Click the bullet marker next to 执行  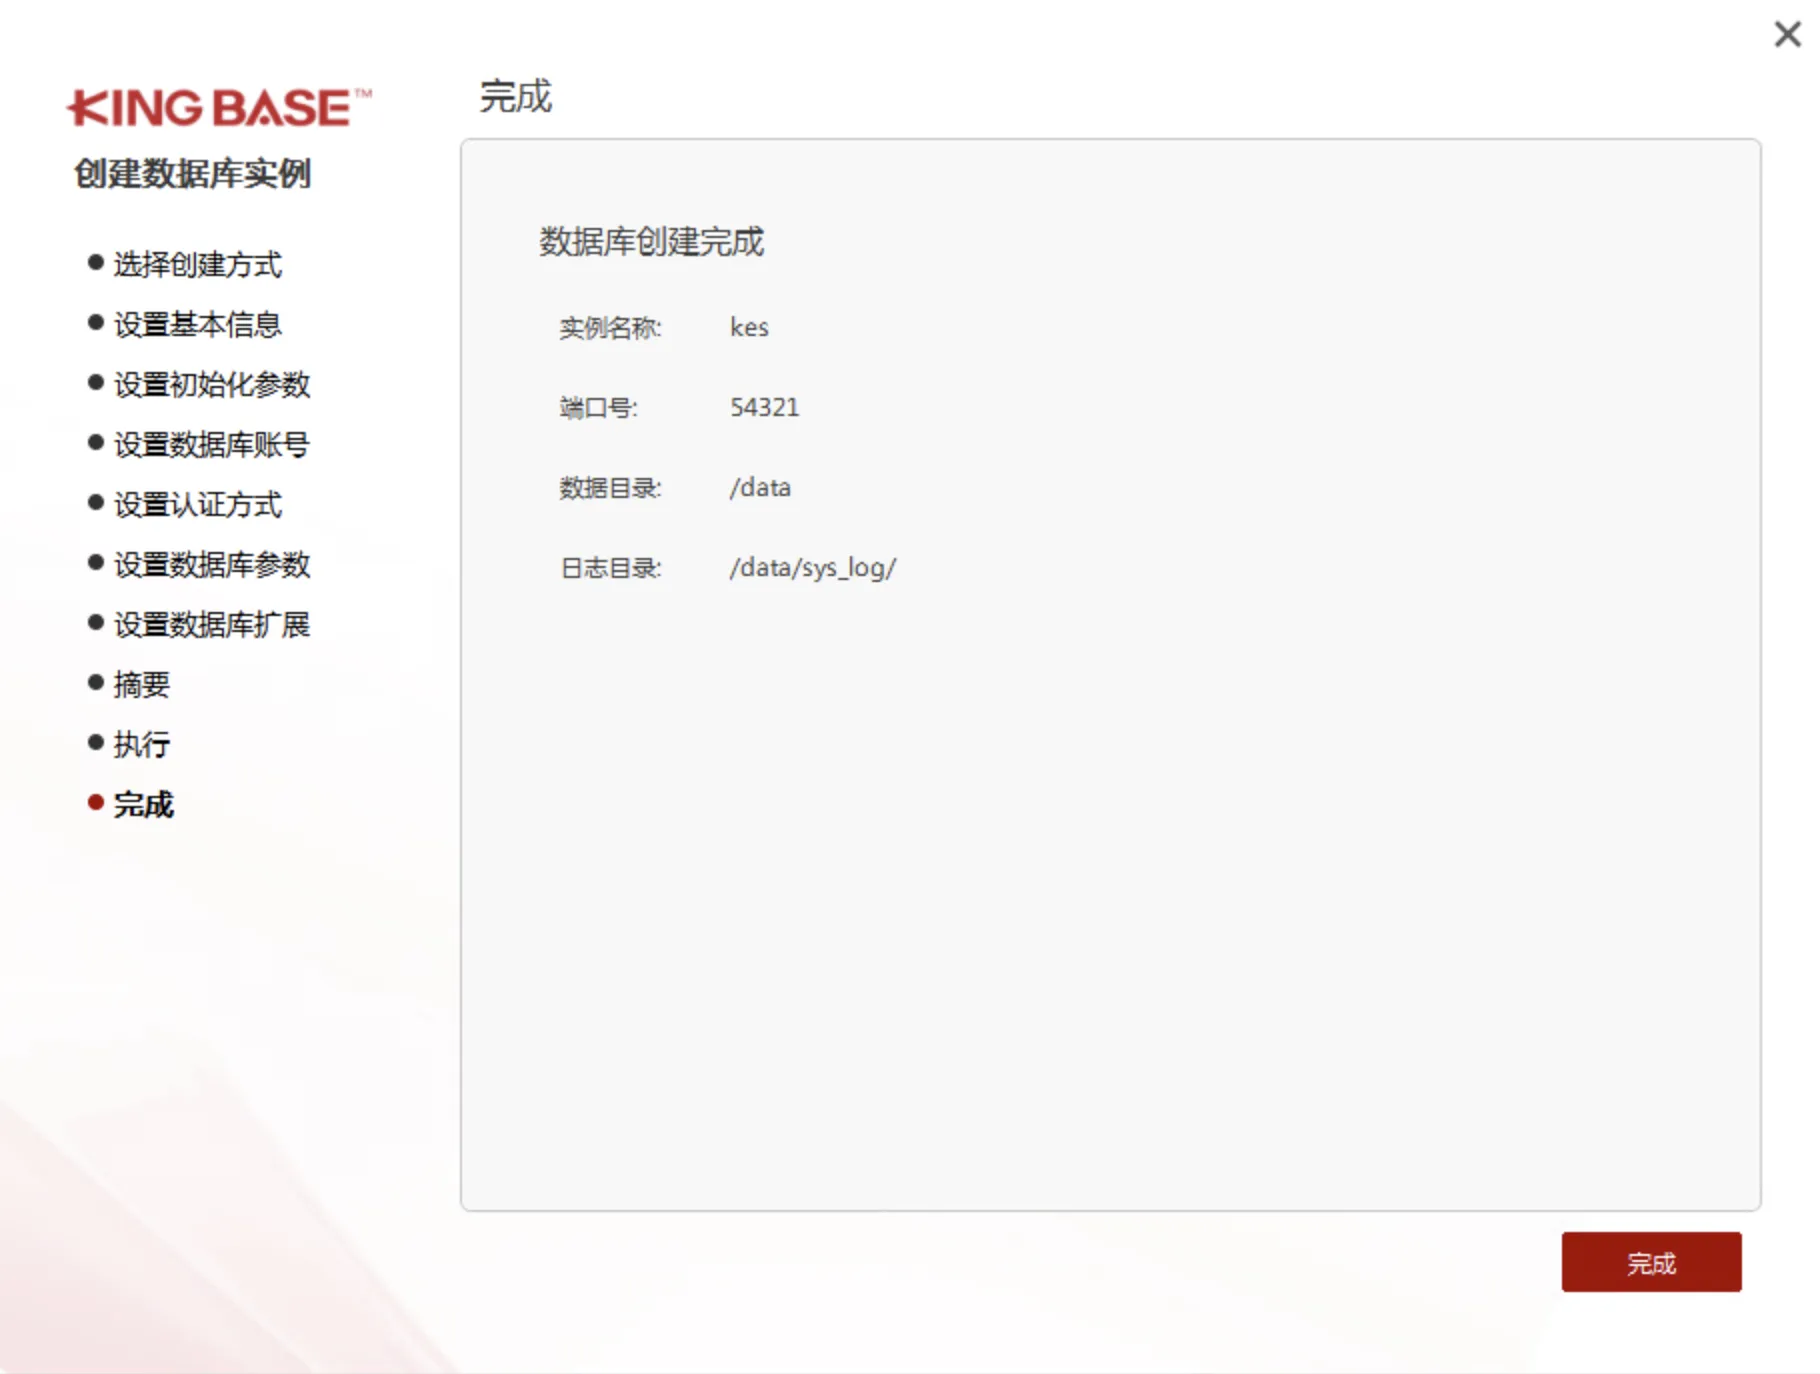94,743
